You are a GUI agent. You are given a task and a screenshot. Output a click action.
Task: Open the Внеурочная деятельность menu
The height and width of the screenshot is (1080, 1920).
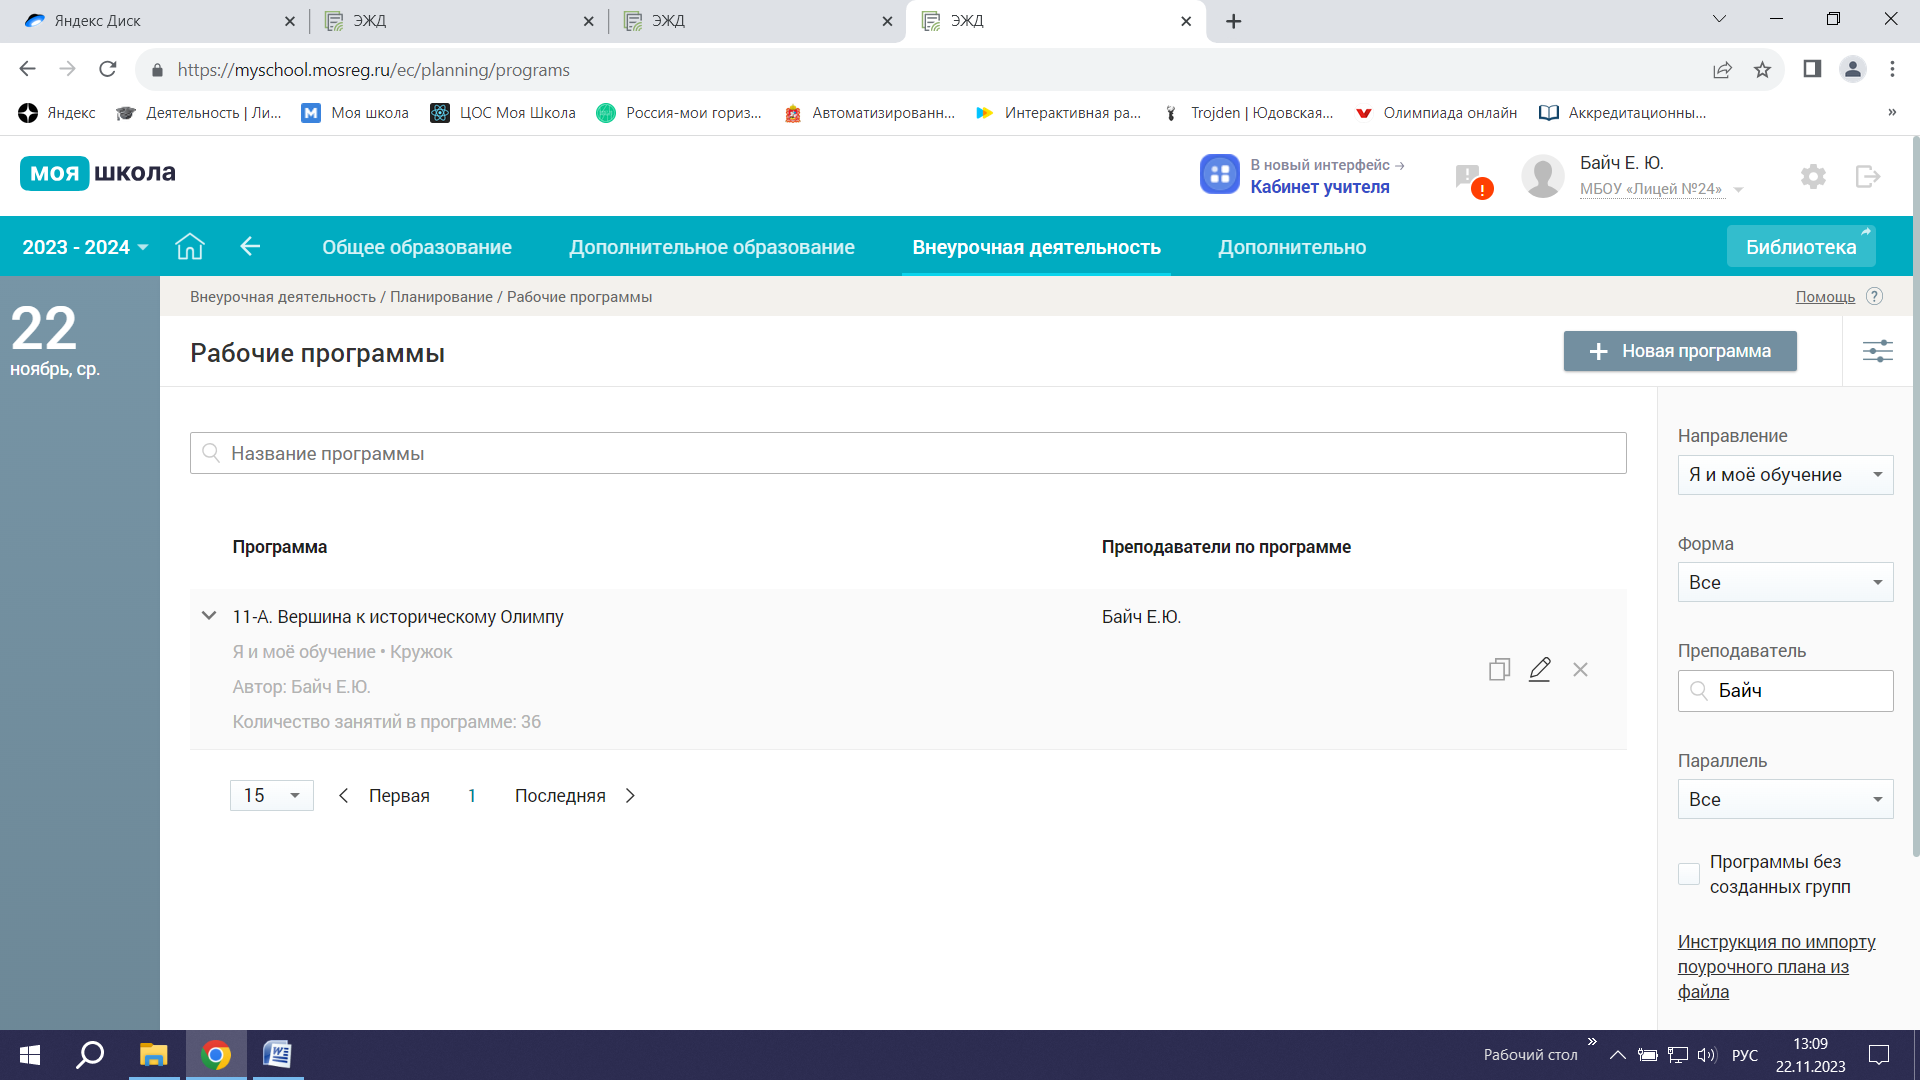pos(1036,247)
